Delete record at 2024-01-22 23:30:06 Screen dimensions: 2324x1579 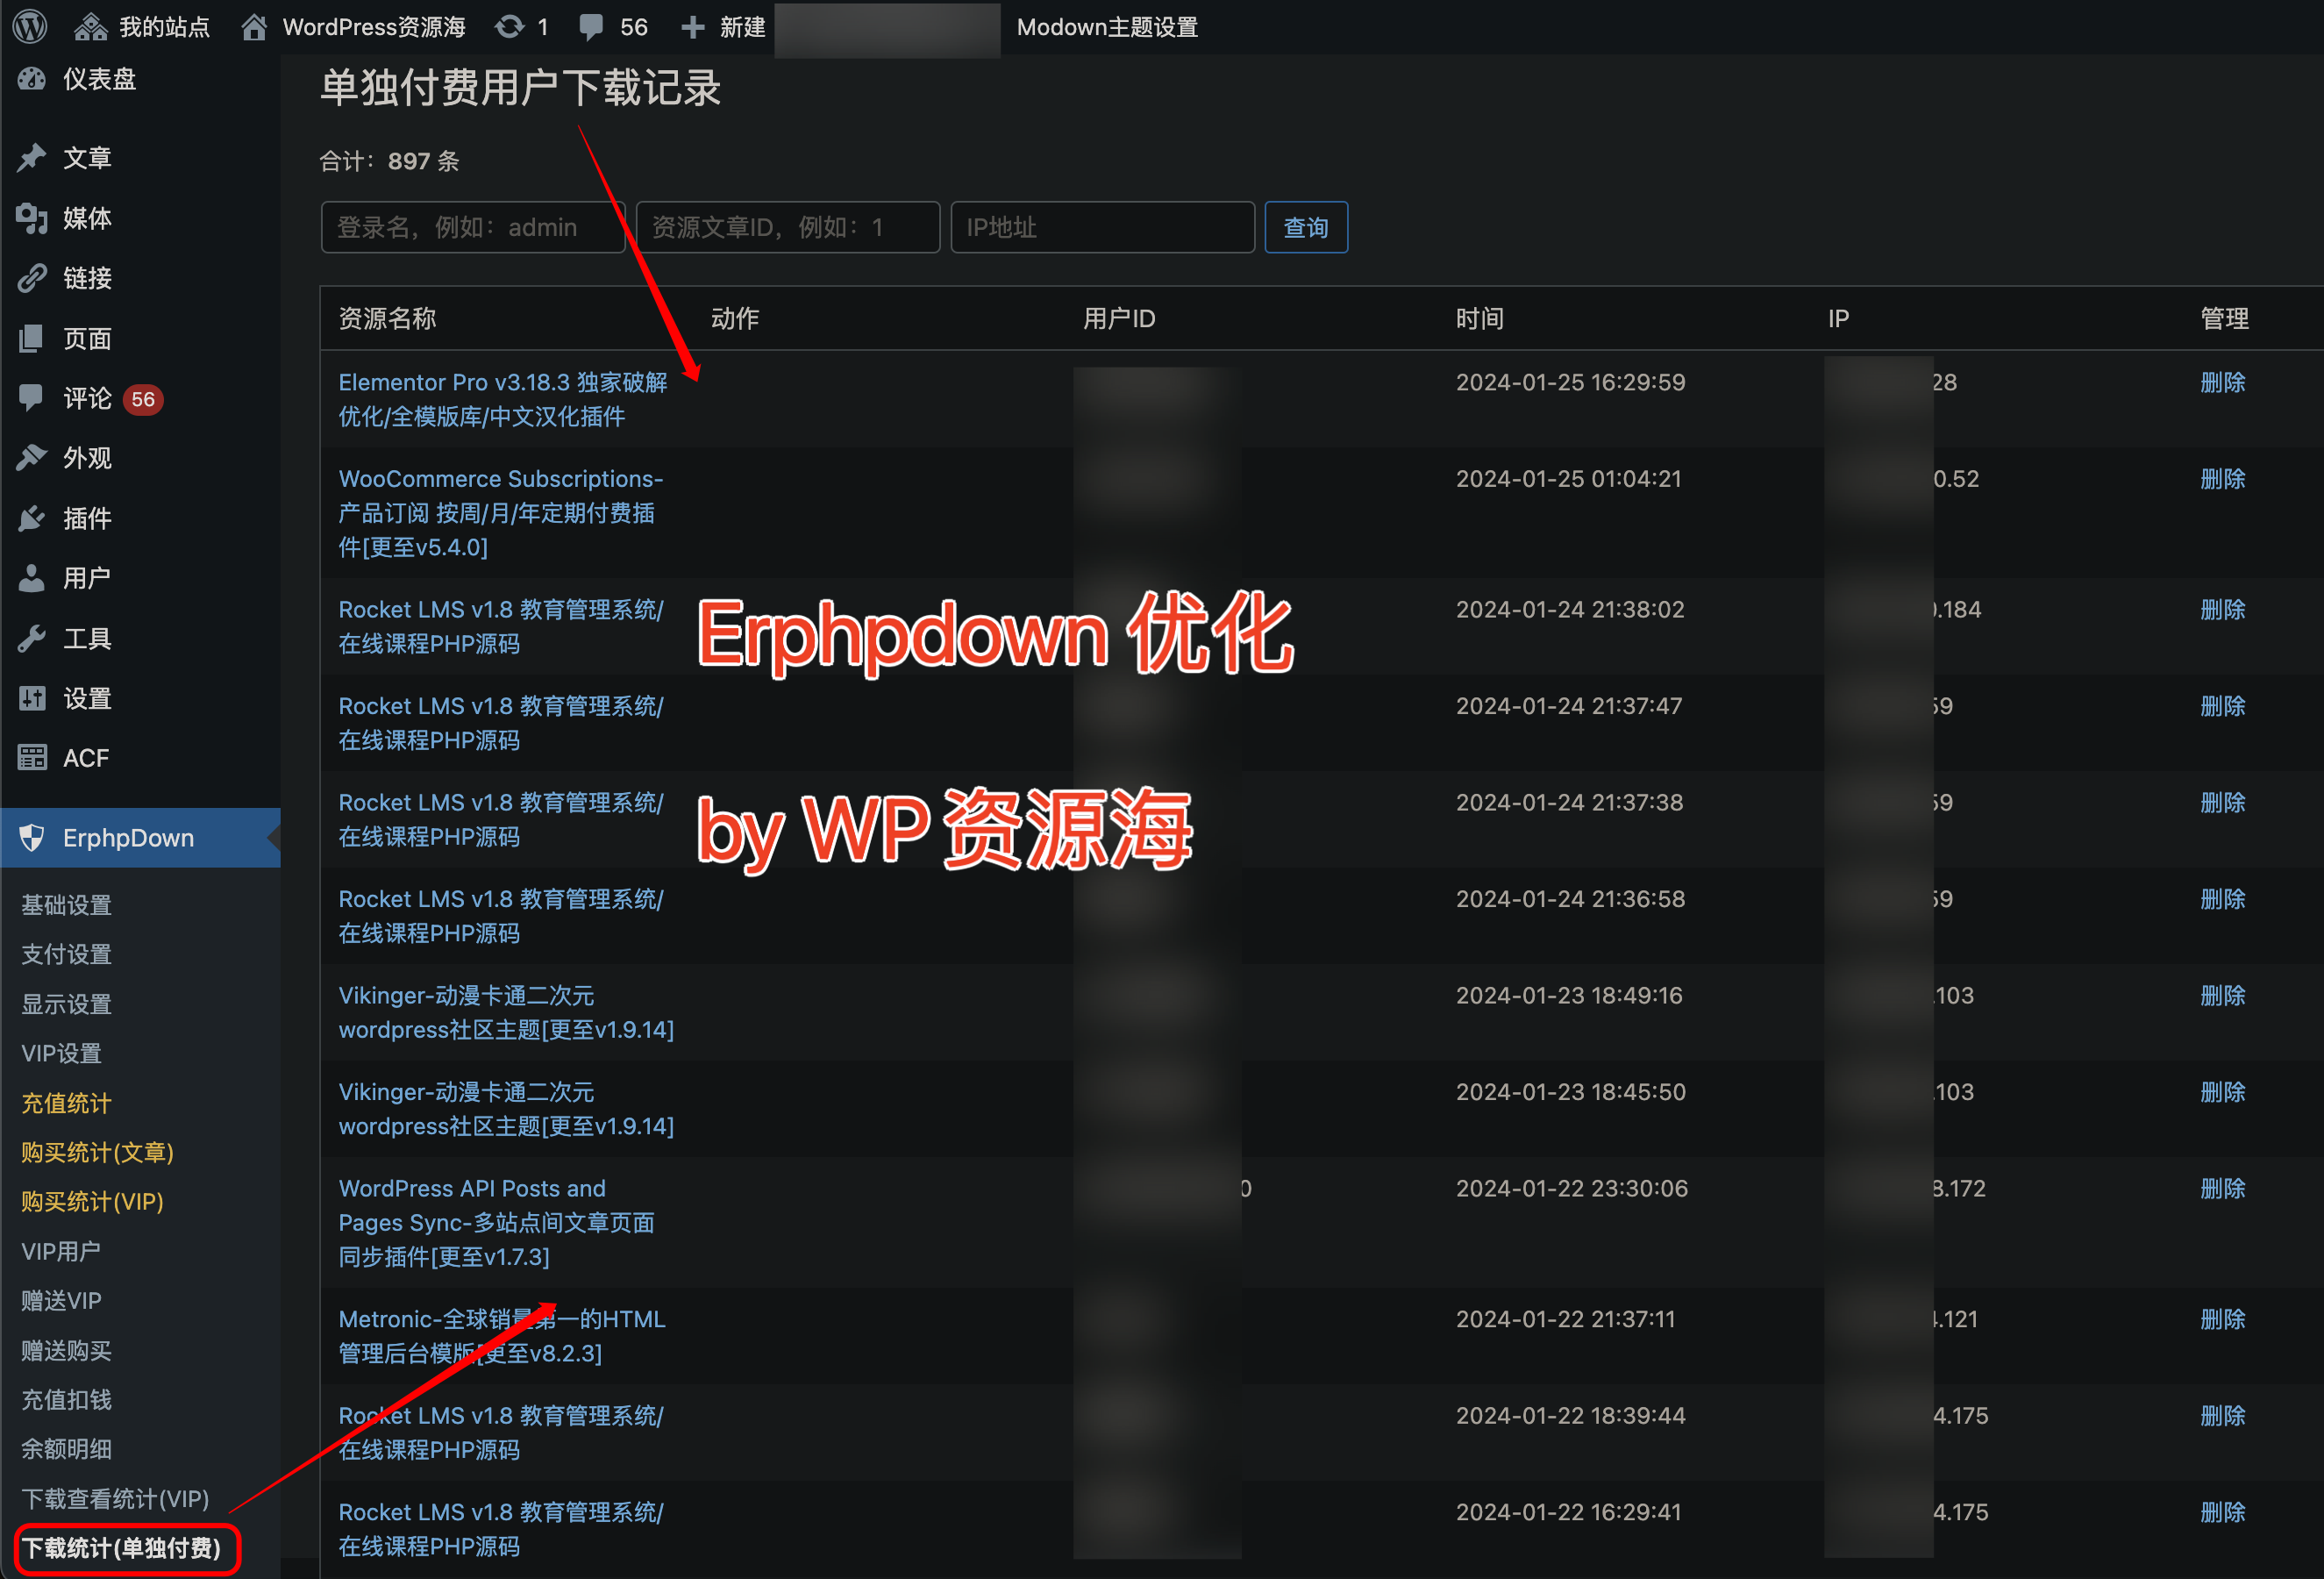click(x=2223, y=1188)
